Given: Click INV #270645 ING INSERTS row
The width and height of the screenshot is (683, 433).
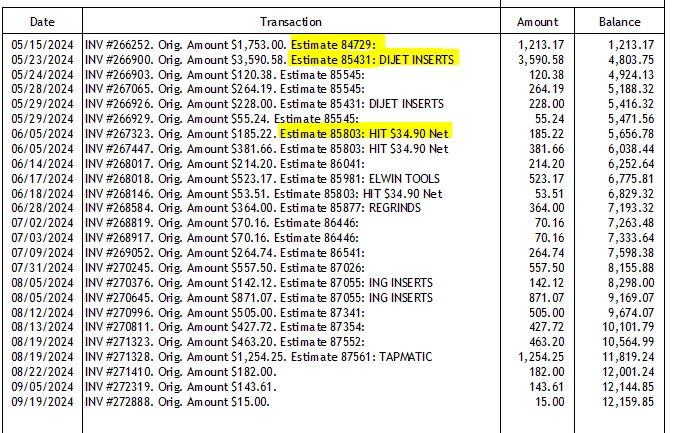Looking at the screenshot, I should pos(334,298).
